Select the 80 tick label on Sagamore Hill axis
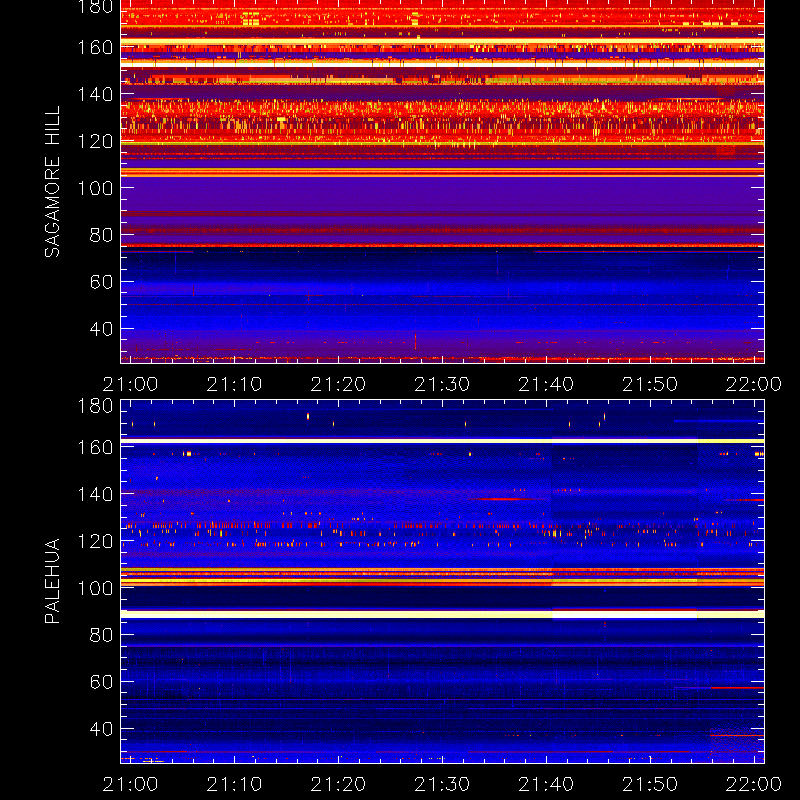This screenshot has height=800, width=800. tap(101, 235)
